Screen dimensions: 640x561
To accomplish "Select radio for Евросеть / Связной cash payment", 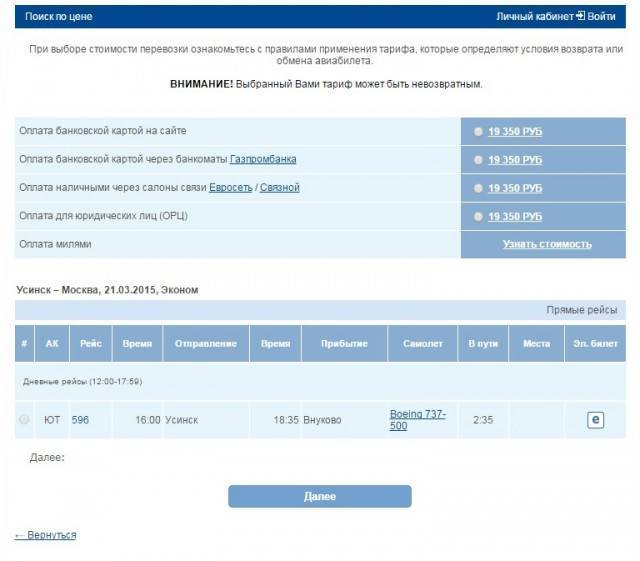I will (478, 188).
